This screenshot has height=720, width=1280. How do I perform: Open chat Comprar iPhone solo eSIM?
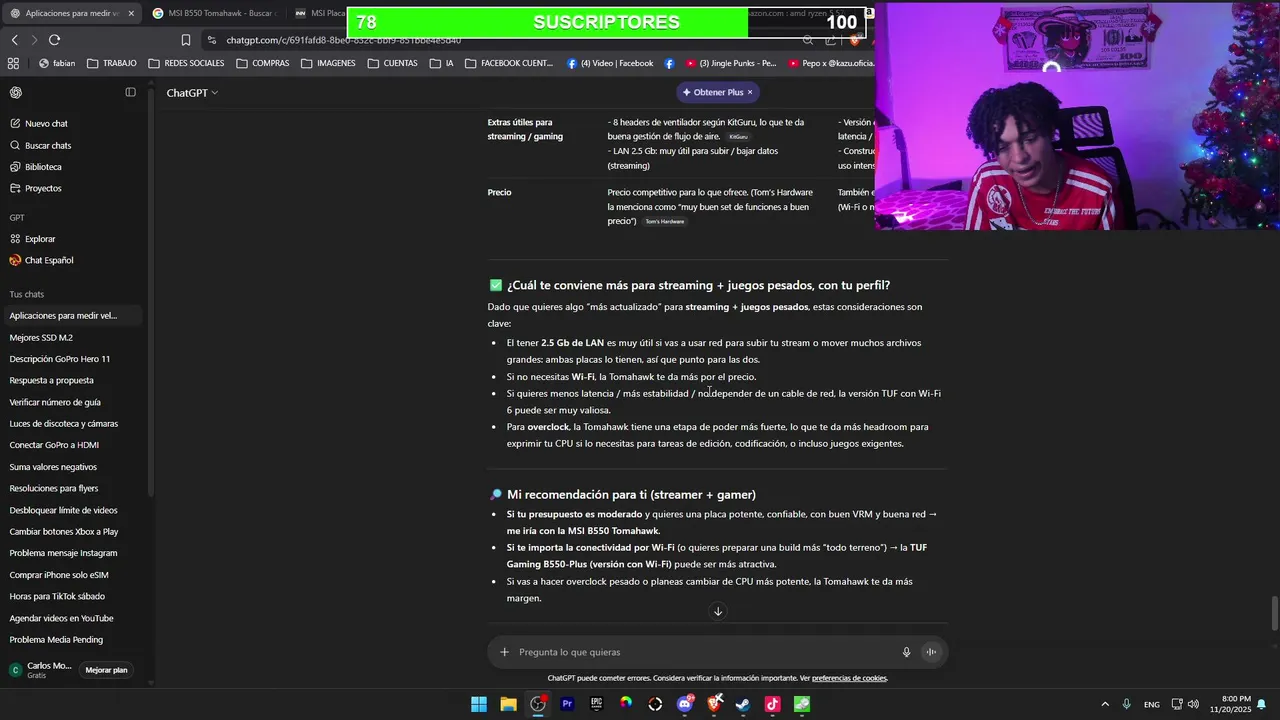(x=59, y=575)
